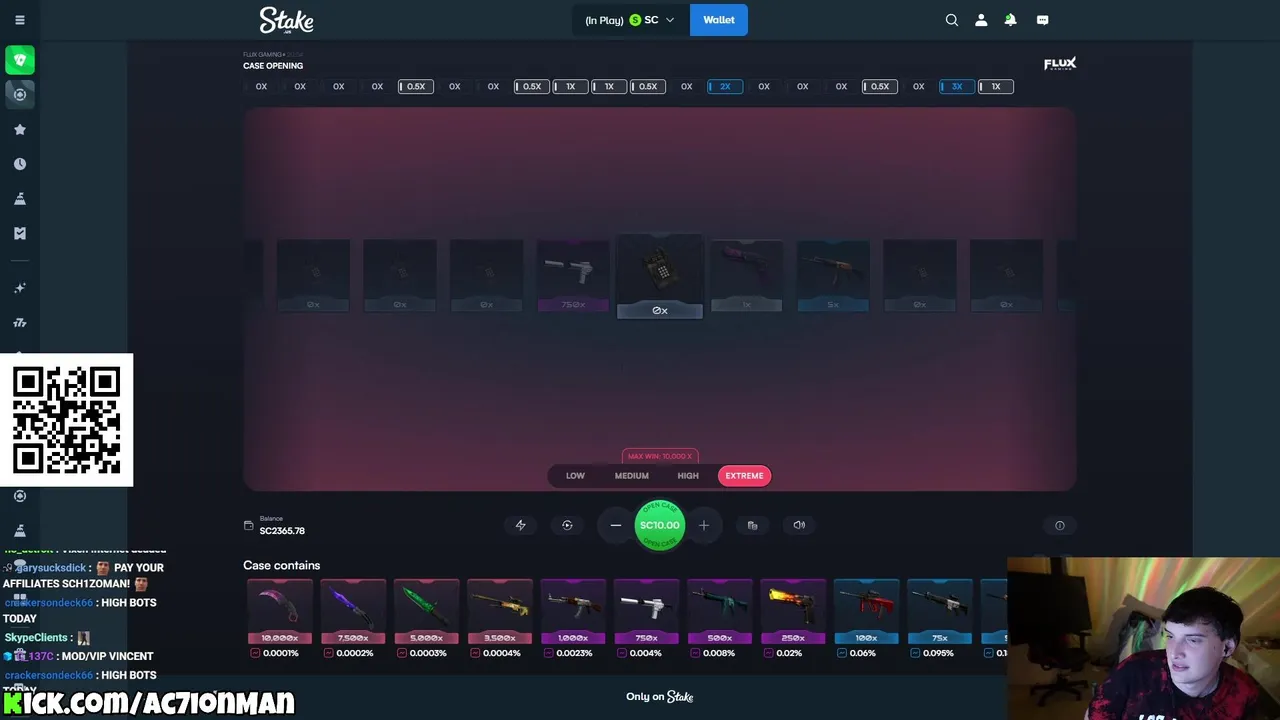Click the wallet icon beside Balance
This screenshot has width=1280, height=720.
(249, 525)
